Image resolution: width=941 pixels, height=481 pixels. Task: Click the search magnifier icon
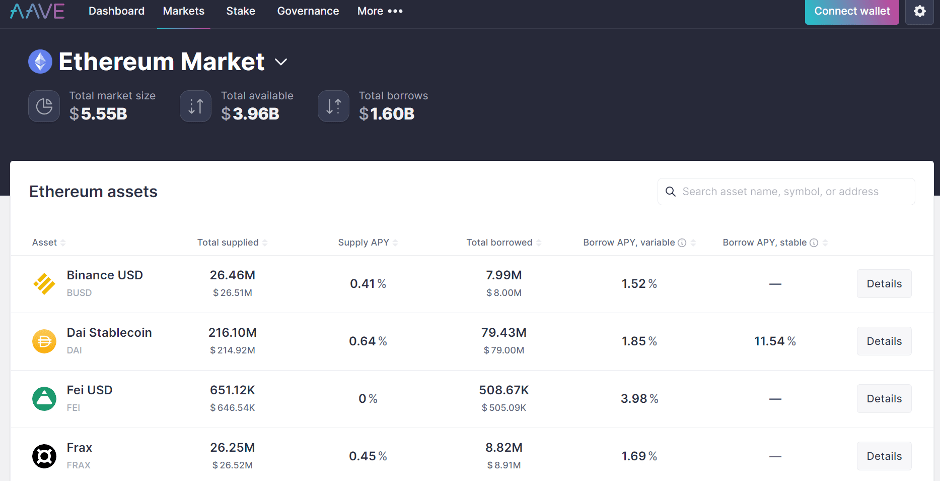(x=670, y=192)
